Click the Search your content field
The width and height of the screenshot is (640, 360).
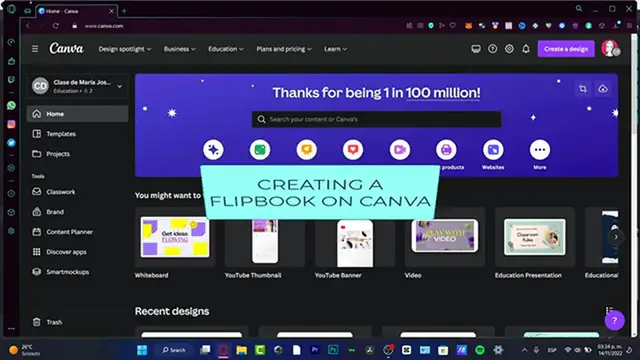click(376, 119)
